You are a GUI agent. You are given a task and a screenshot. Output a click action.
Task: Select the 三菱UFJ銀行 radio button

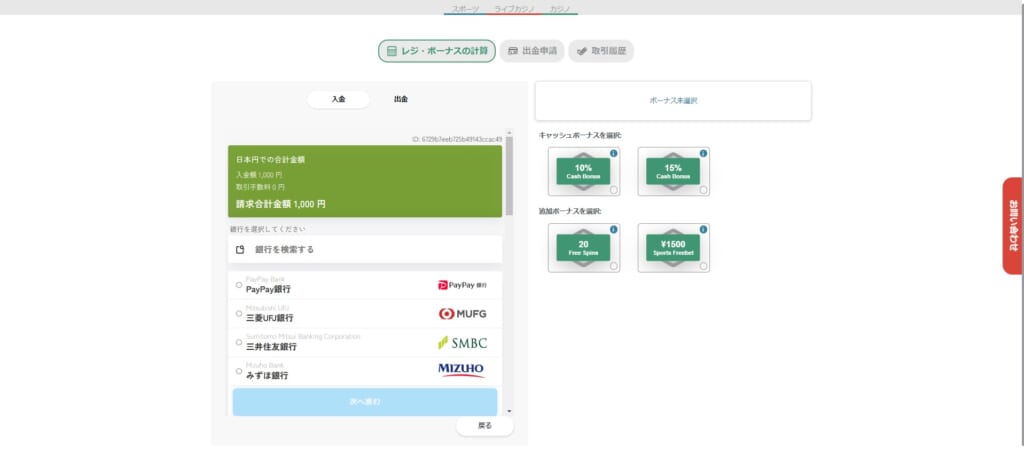click(x=239, y=313)
